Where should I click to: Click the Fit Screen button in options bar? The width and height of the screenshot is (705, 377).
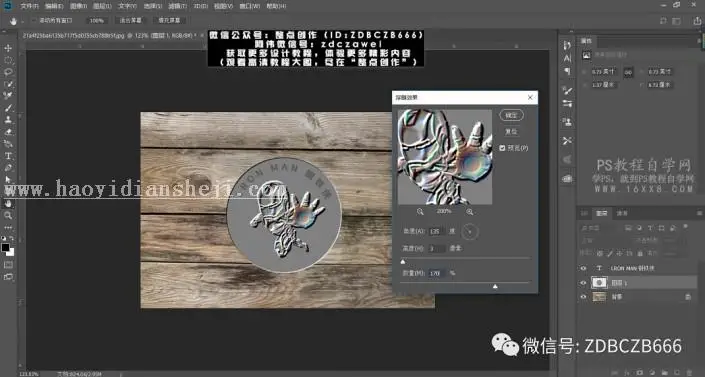(130, 21)
